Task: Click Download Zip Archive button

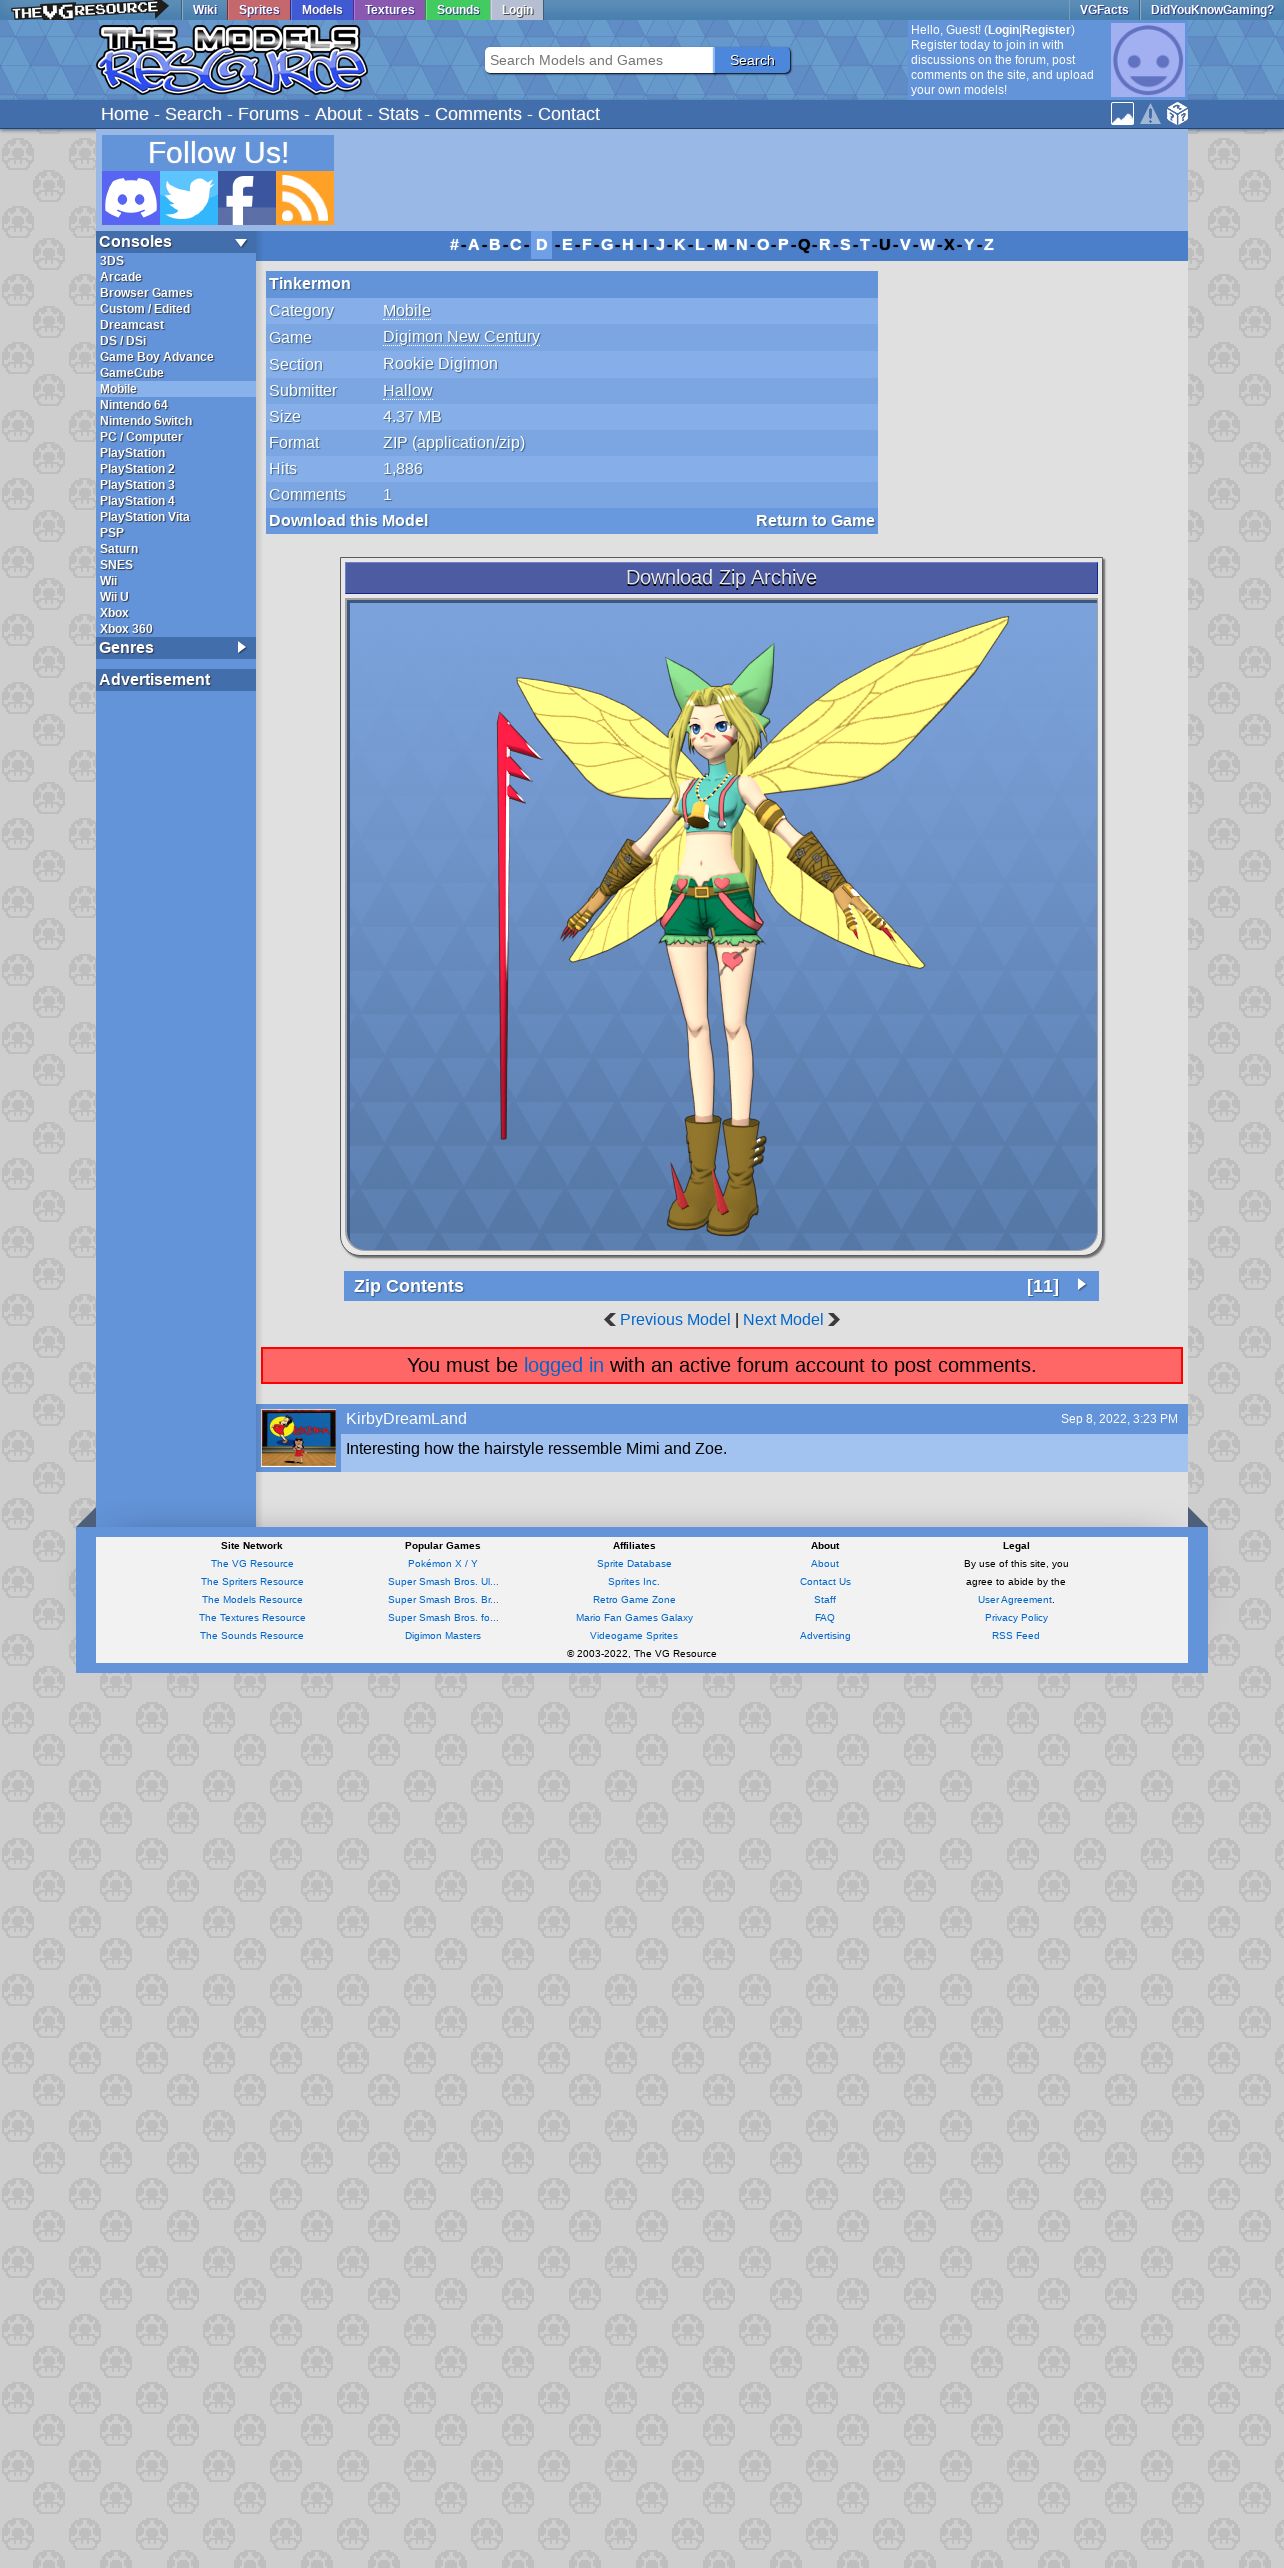Action: pos(721,578)
